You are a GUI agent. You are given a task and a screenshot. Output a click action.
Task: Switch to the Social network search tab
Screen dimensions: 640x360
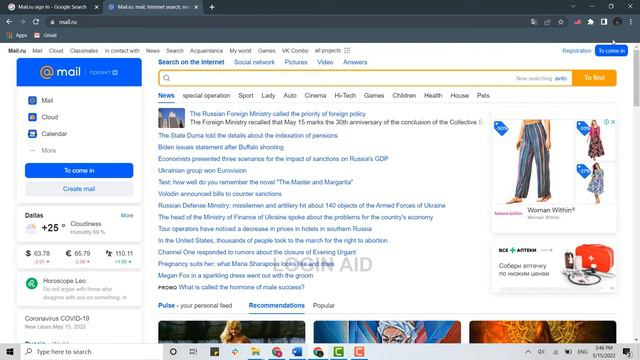pyautogui.click(x=254, y=62)
